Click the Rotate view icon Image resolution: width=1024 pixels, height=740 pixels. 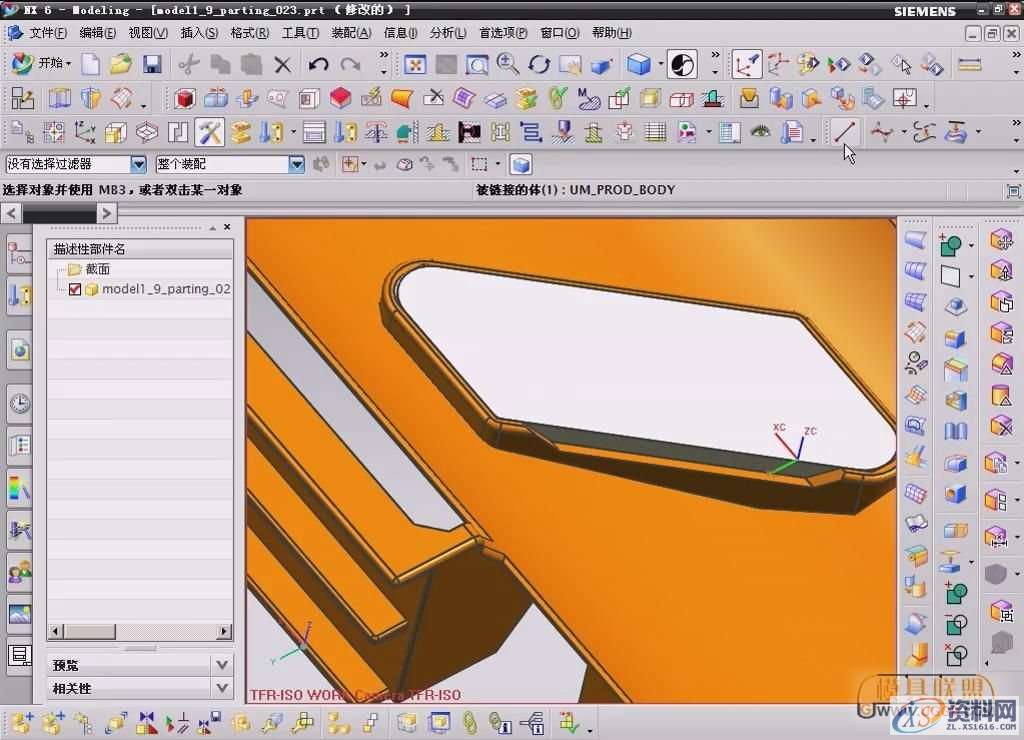tap(539, 65)
